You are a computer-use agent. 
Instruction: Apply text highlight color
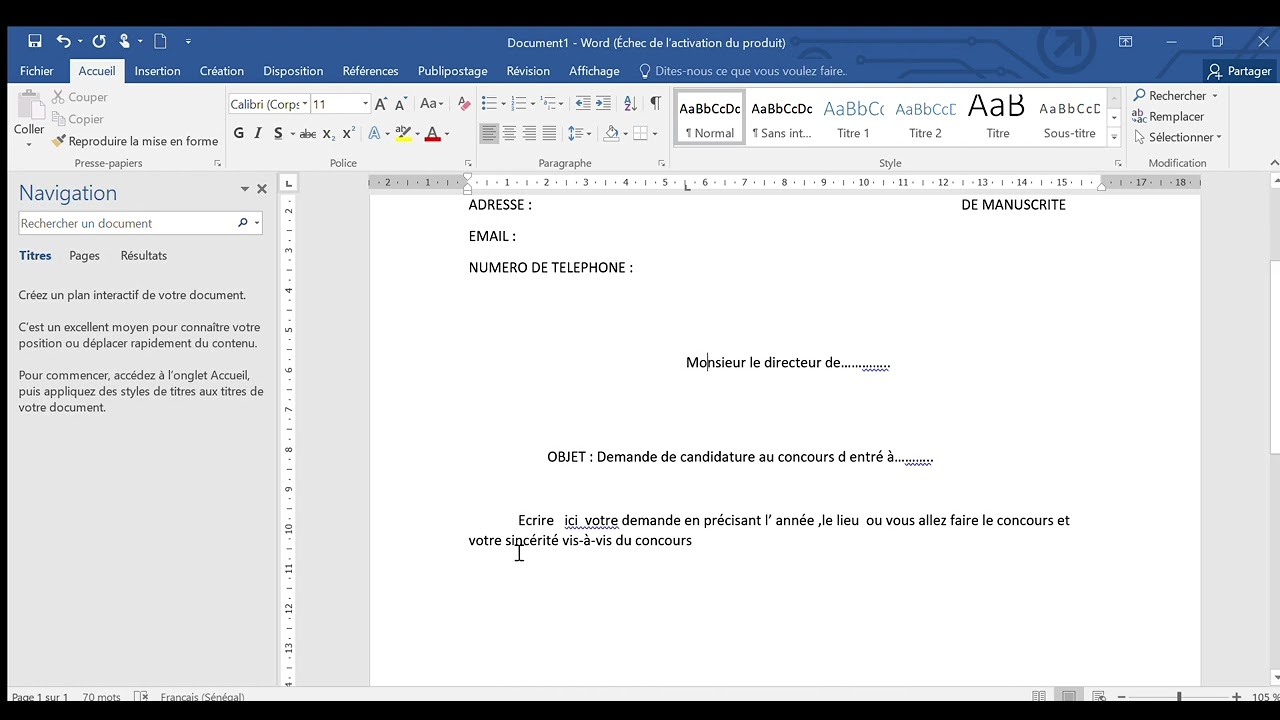click(x=403, y=133)
